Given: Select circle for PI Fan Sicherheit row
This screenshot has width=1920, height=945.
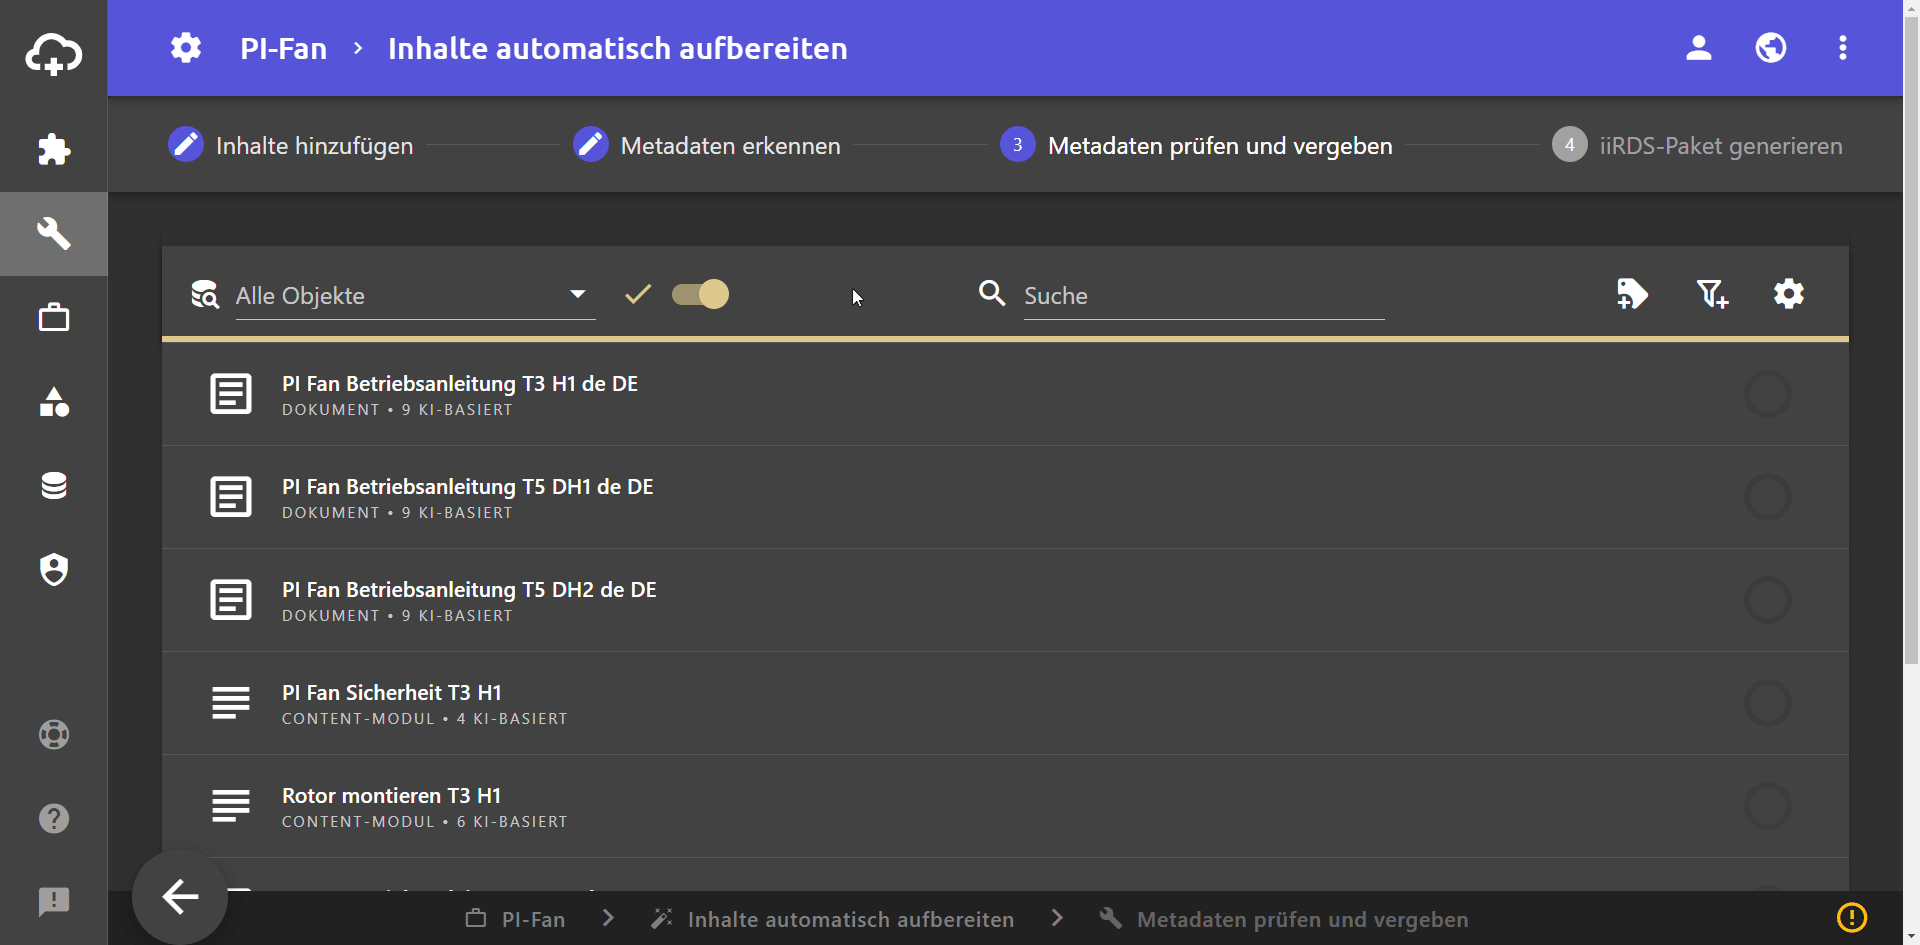Looking at the screenshot, I should tap(1768, 703).
